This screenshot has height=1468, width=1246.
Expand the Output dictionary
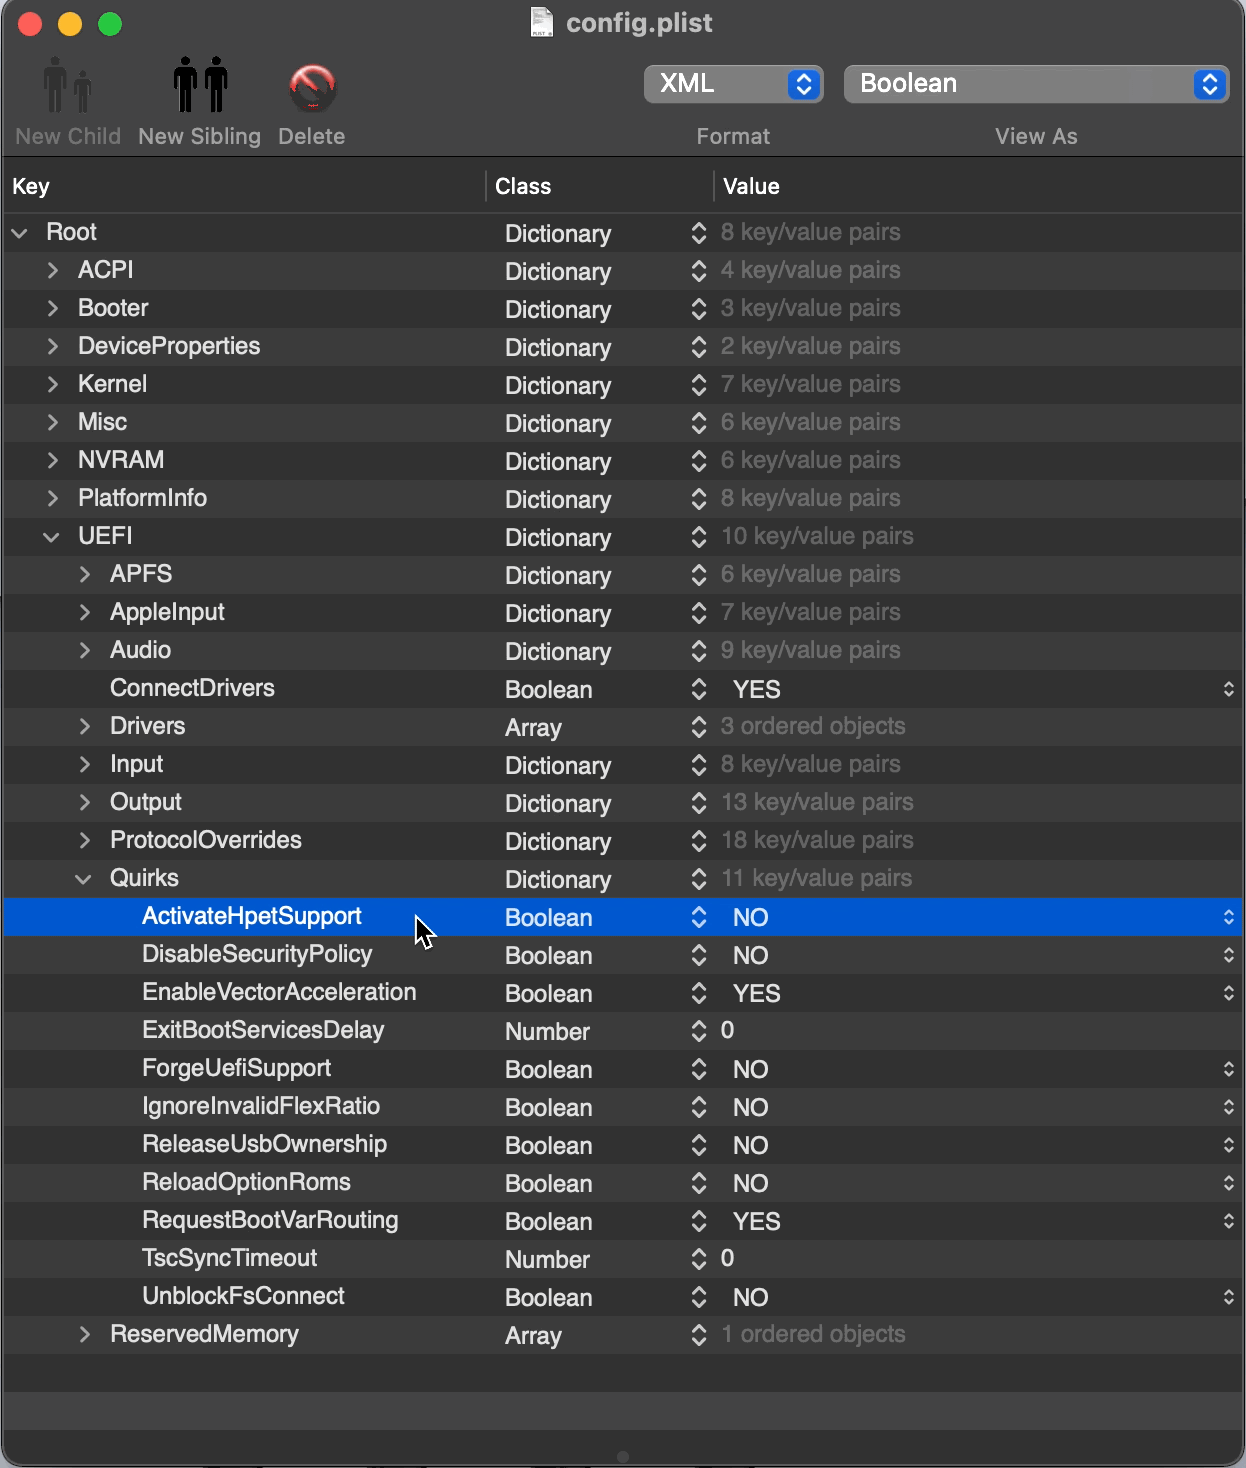coord(84,802)
